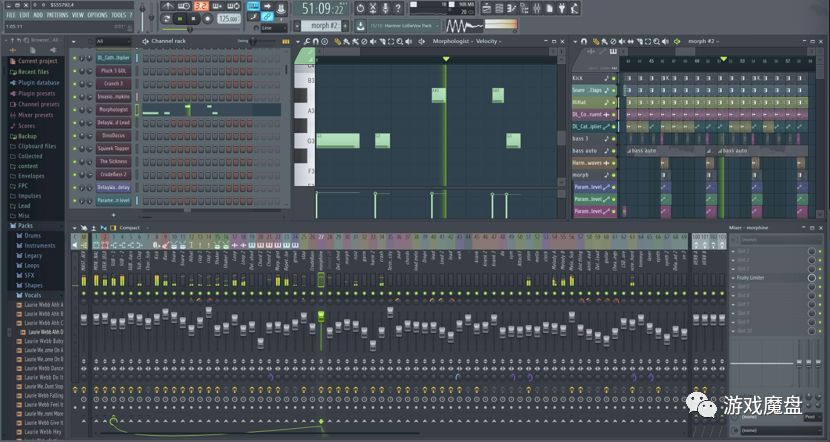Click the play button in the transport
This screenshot has width=830, height=442.
[180, 19]
